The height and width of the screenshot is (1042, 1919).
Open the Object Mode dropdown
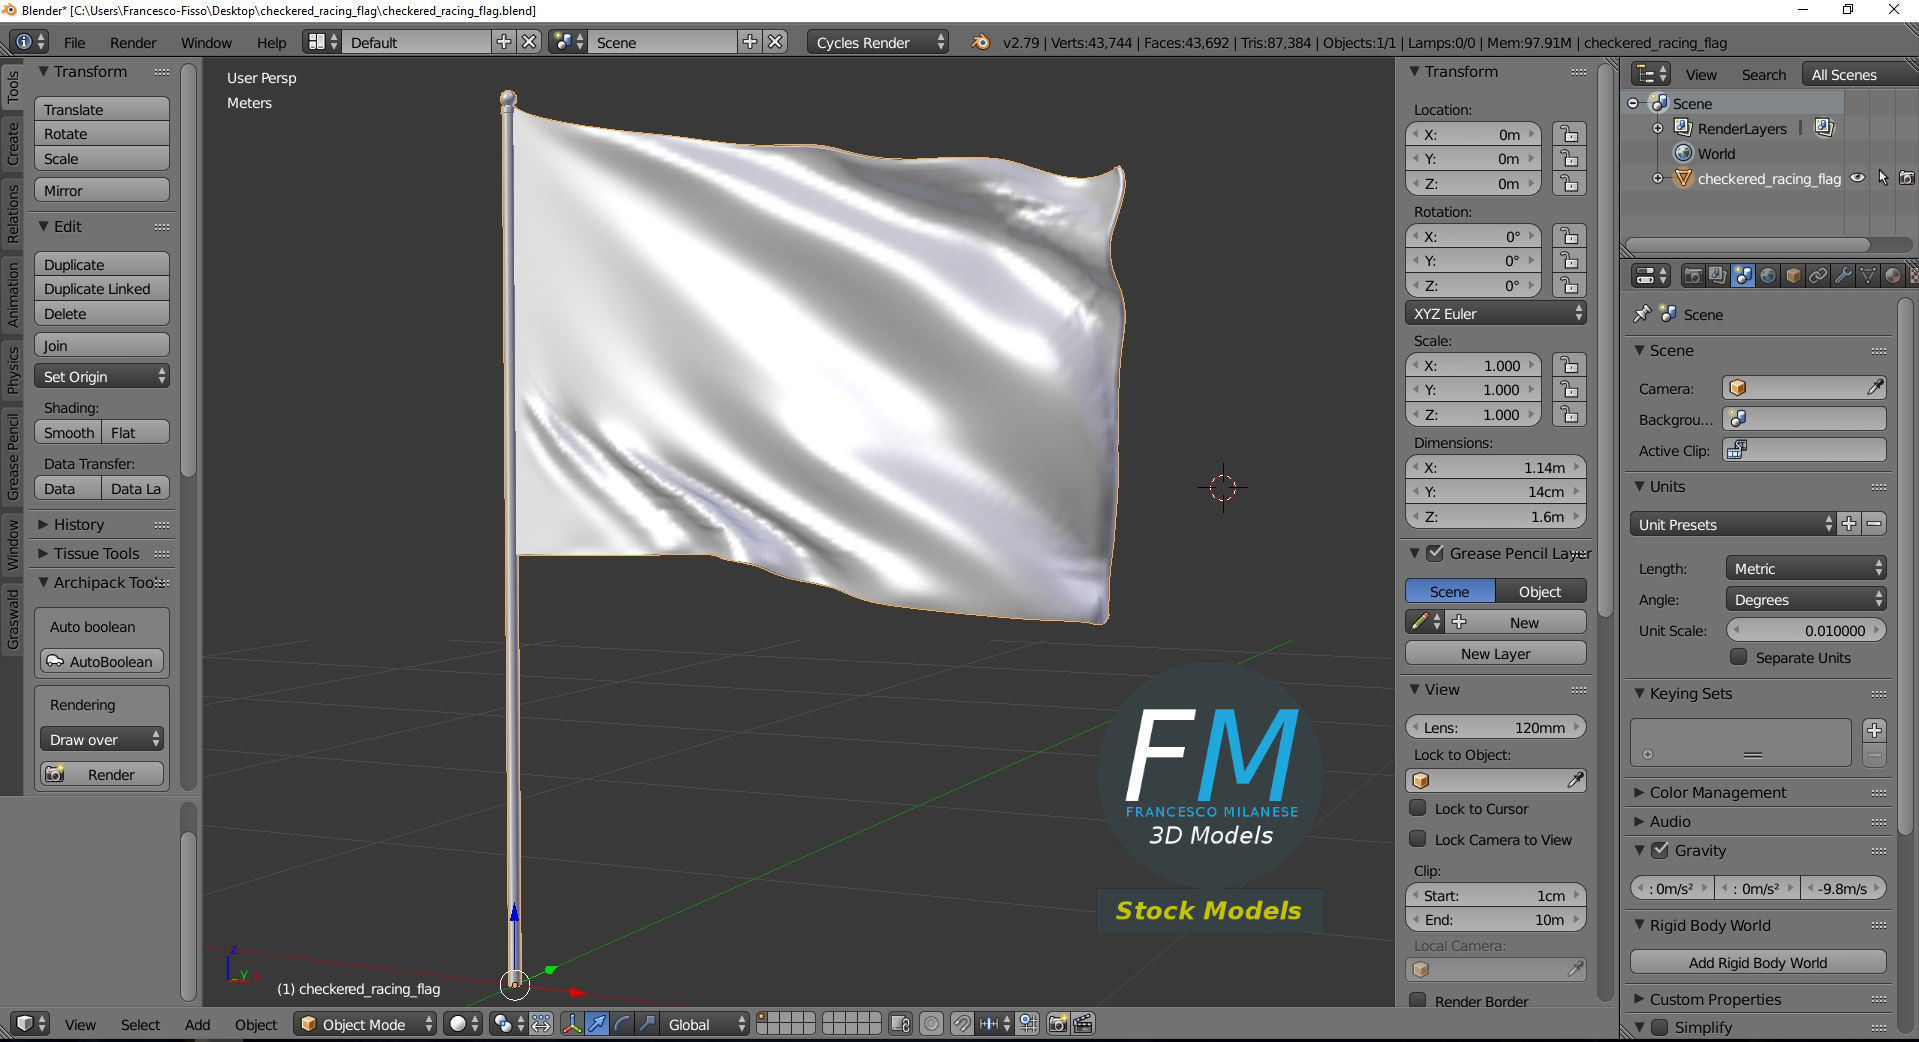pos(366,1024)
